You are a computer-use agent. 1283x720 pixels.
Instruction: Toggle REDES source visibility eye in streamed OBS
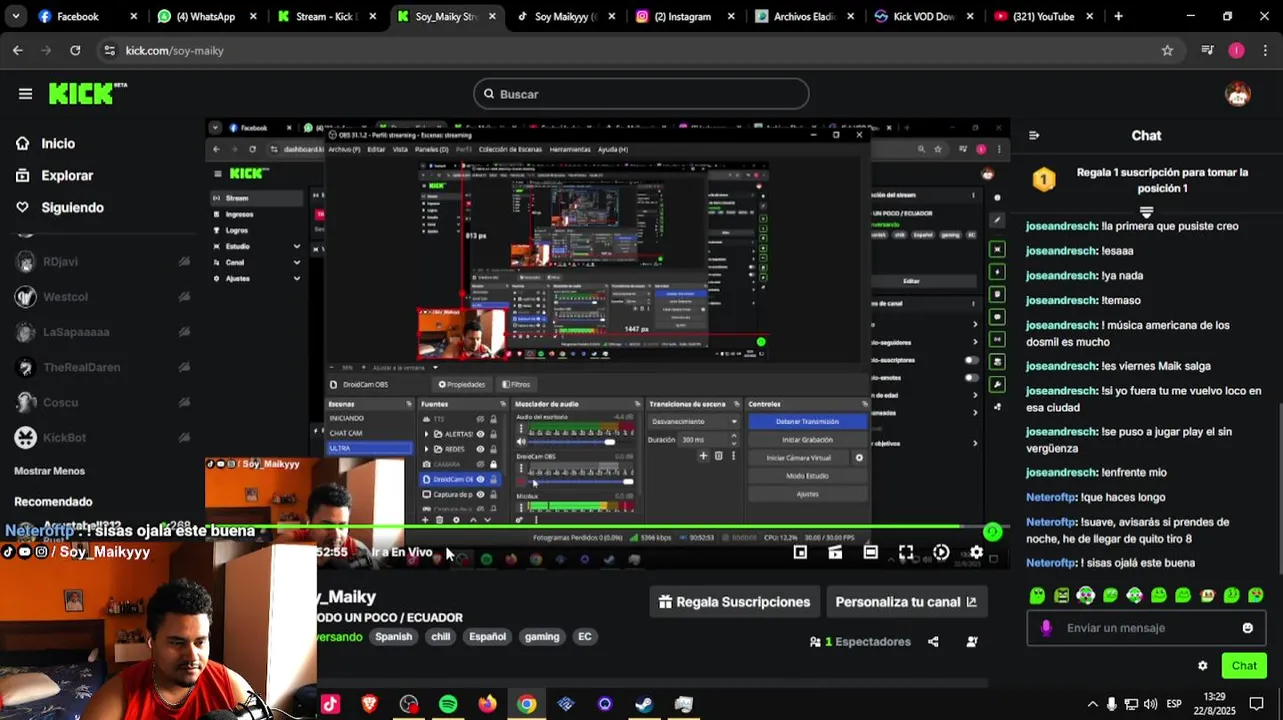(480, 449)
